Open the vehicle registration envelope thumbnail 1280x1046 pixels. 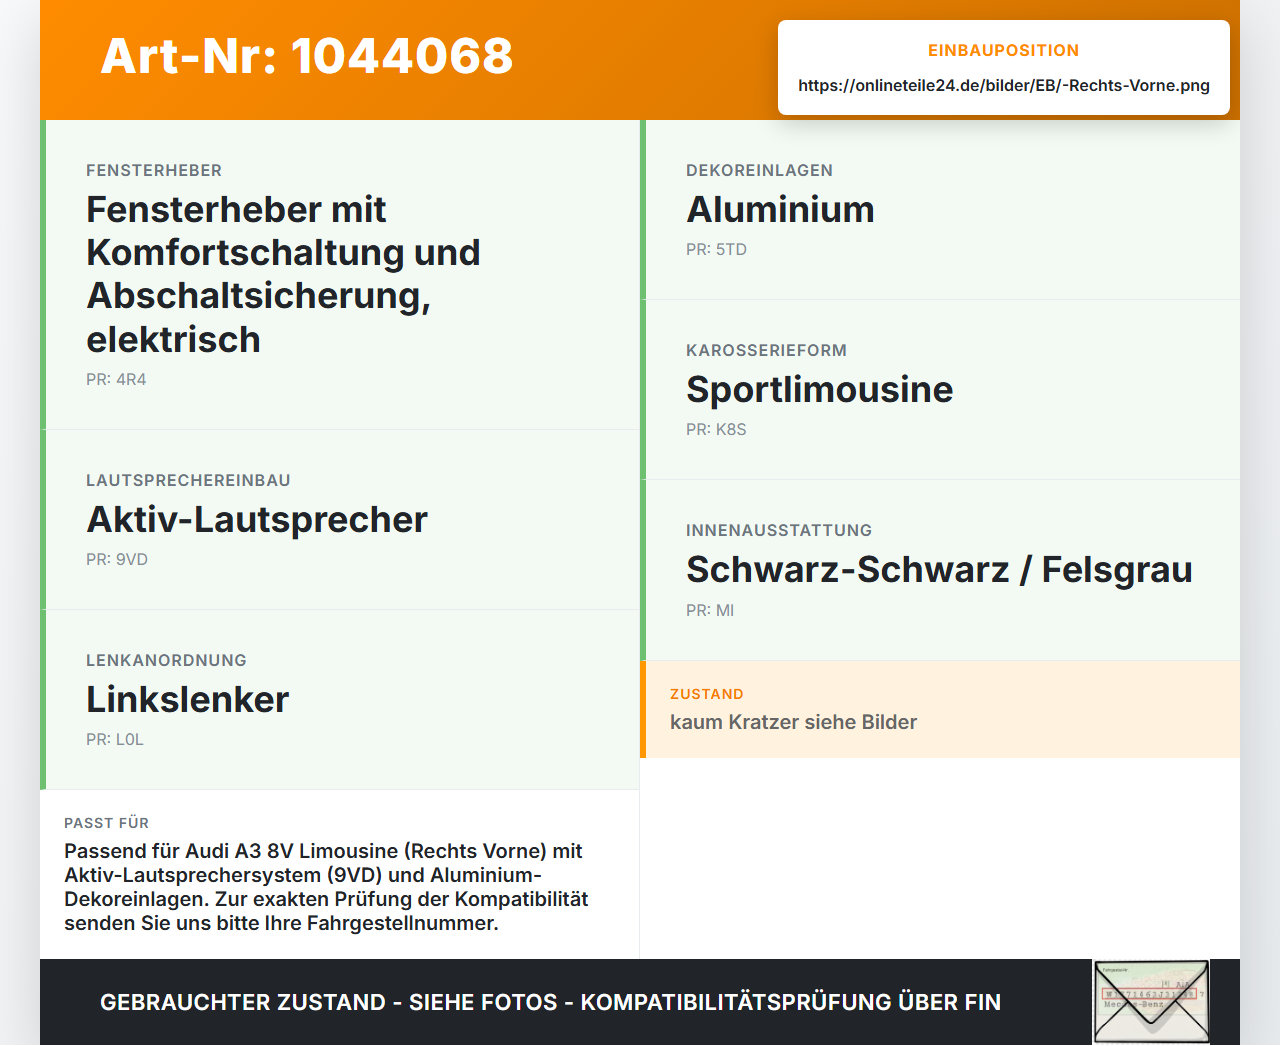1151,1002
